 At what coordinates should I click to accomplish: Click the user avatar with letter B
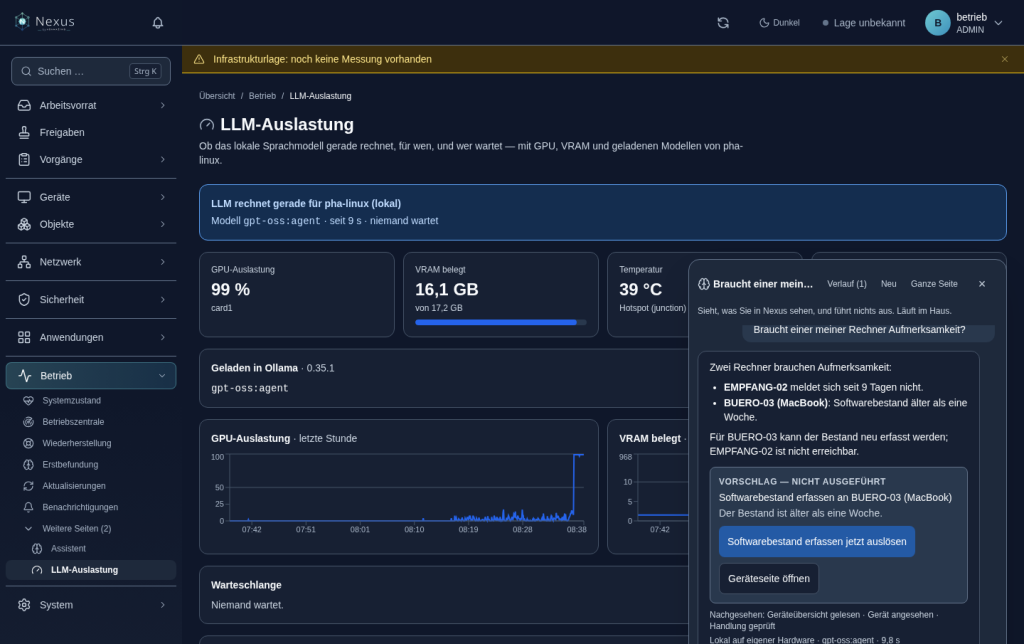[x=937, y=23]
